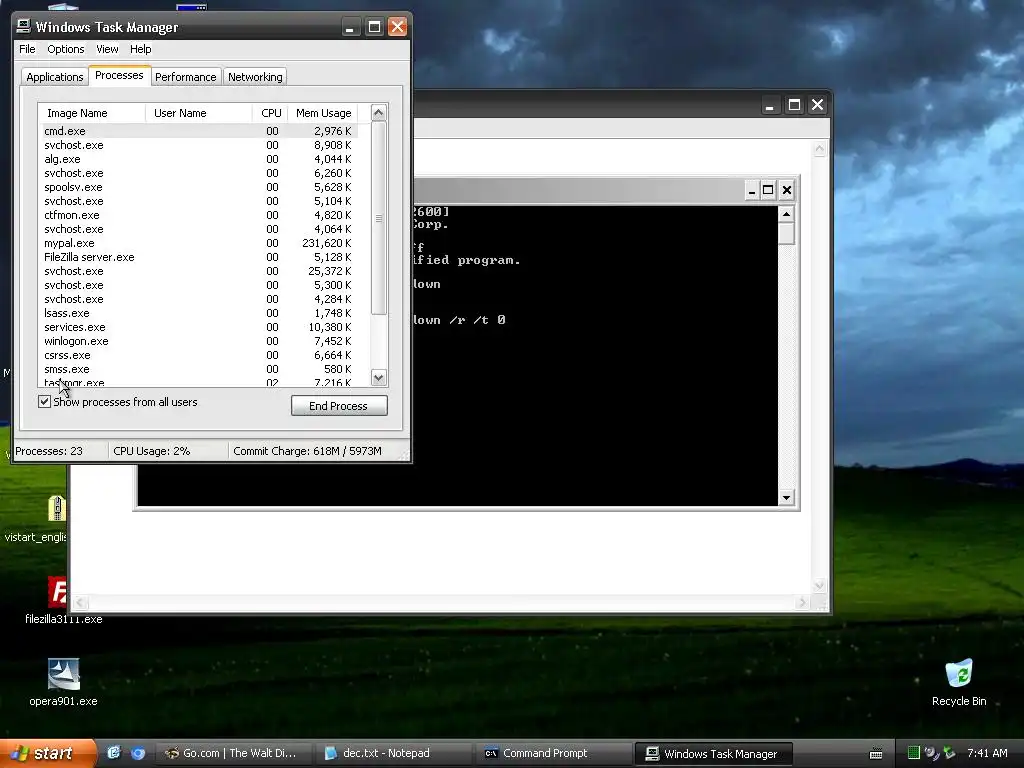Maximize the Notepad window behind
The width and height of the screenshot is (1024, 768).
794,105
